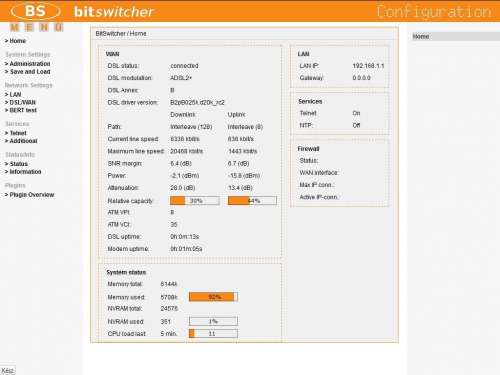500x375 pixels.
Task: Click ATM VCI value 35
Action: 174,224
